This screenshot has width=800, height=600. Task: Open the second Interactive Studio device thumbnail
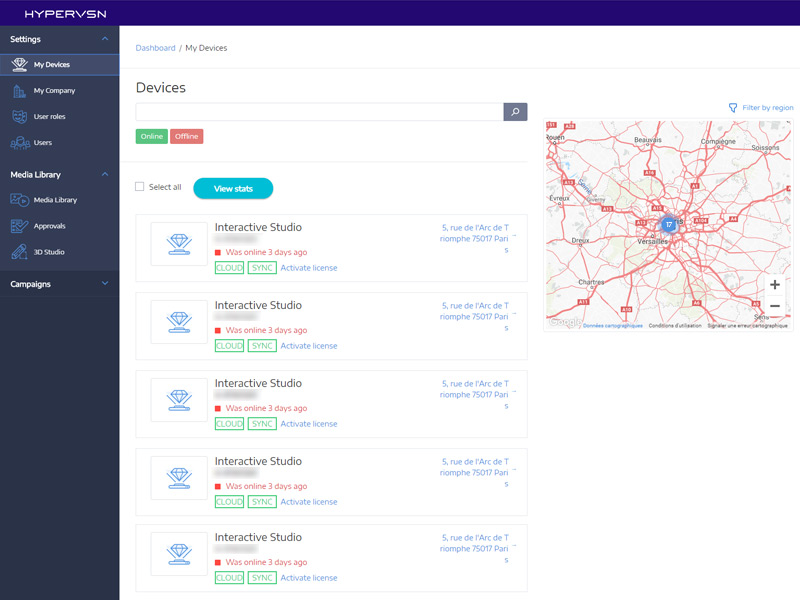coord(179,322)
